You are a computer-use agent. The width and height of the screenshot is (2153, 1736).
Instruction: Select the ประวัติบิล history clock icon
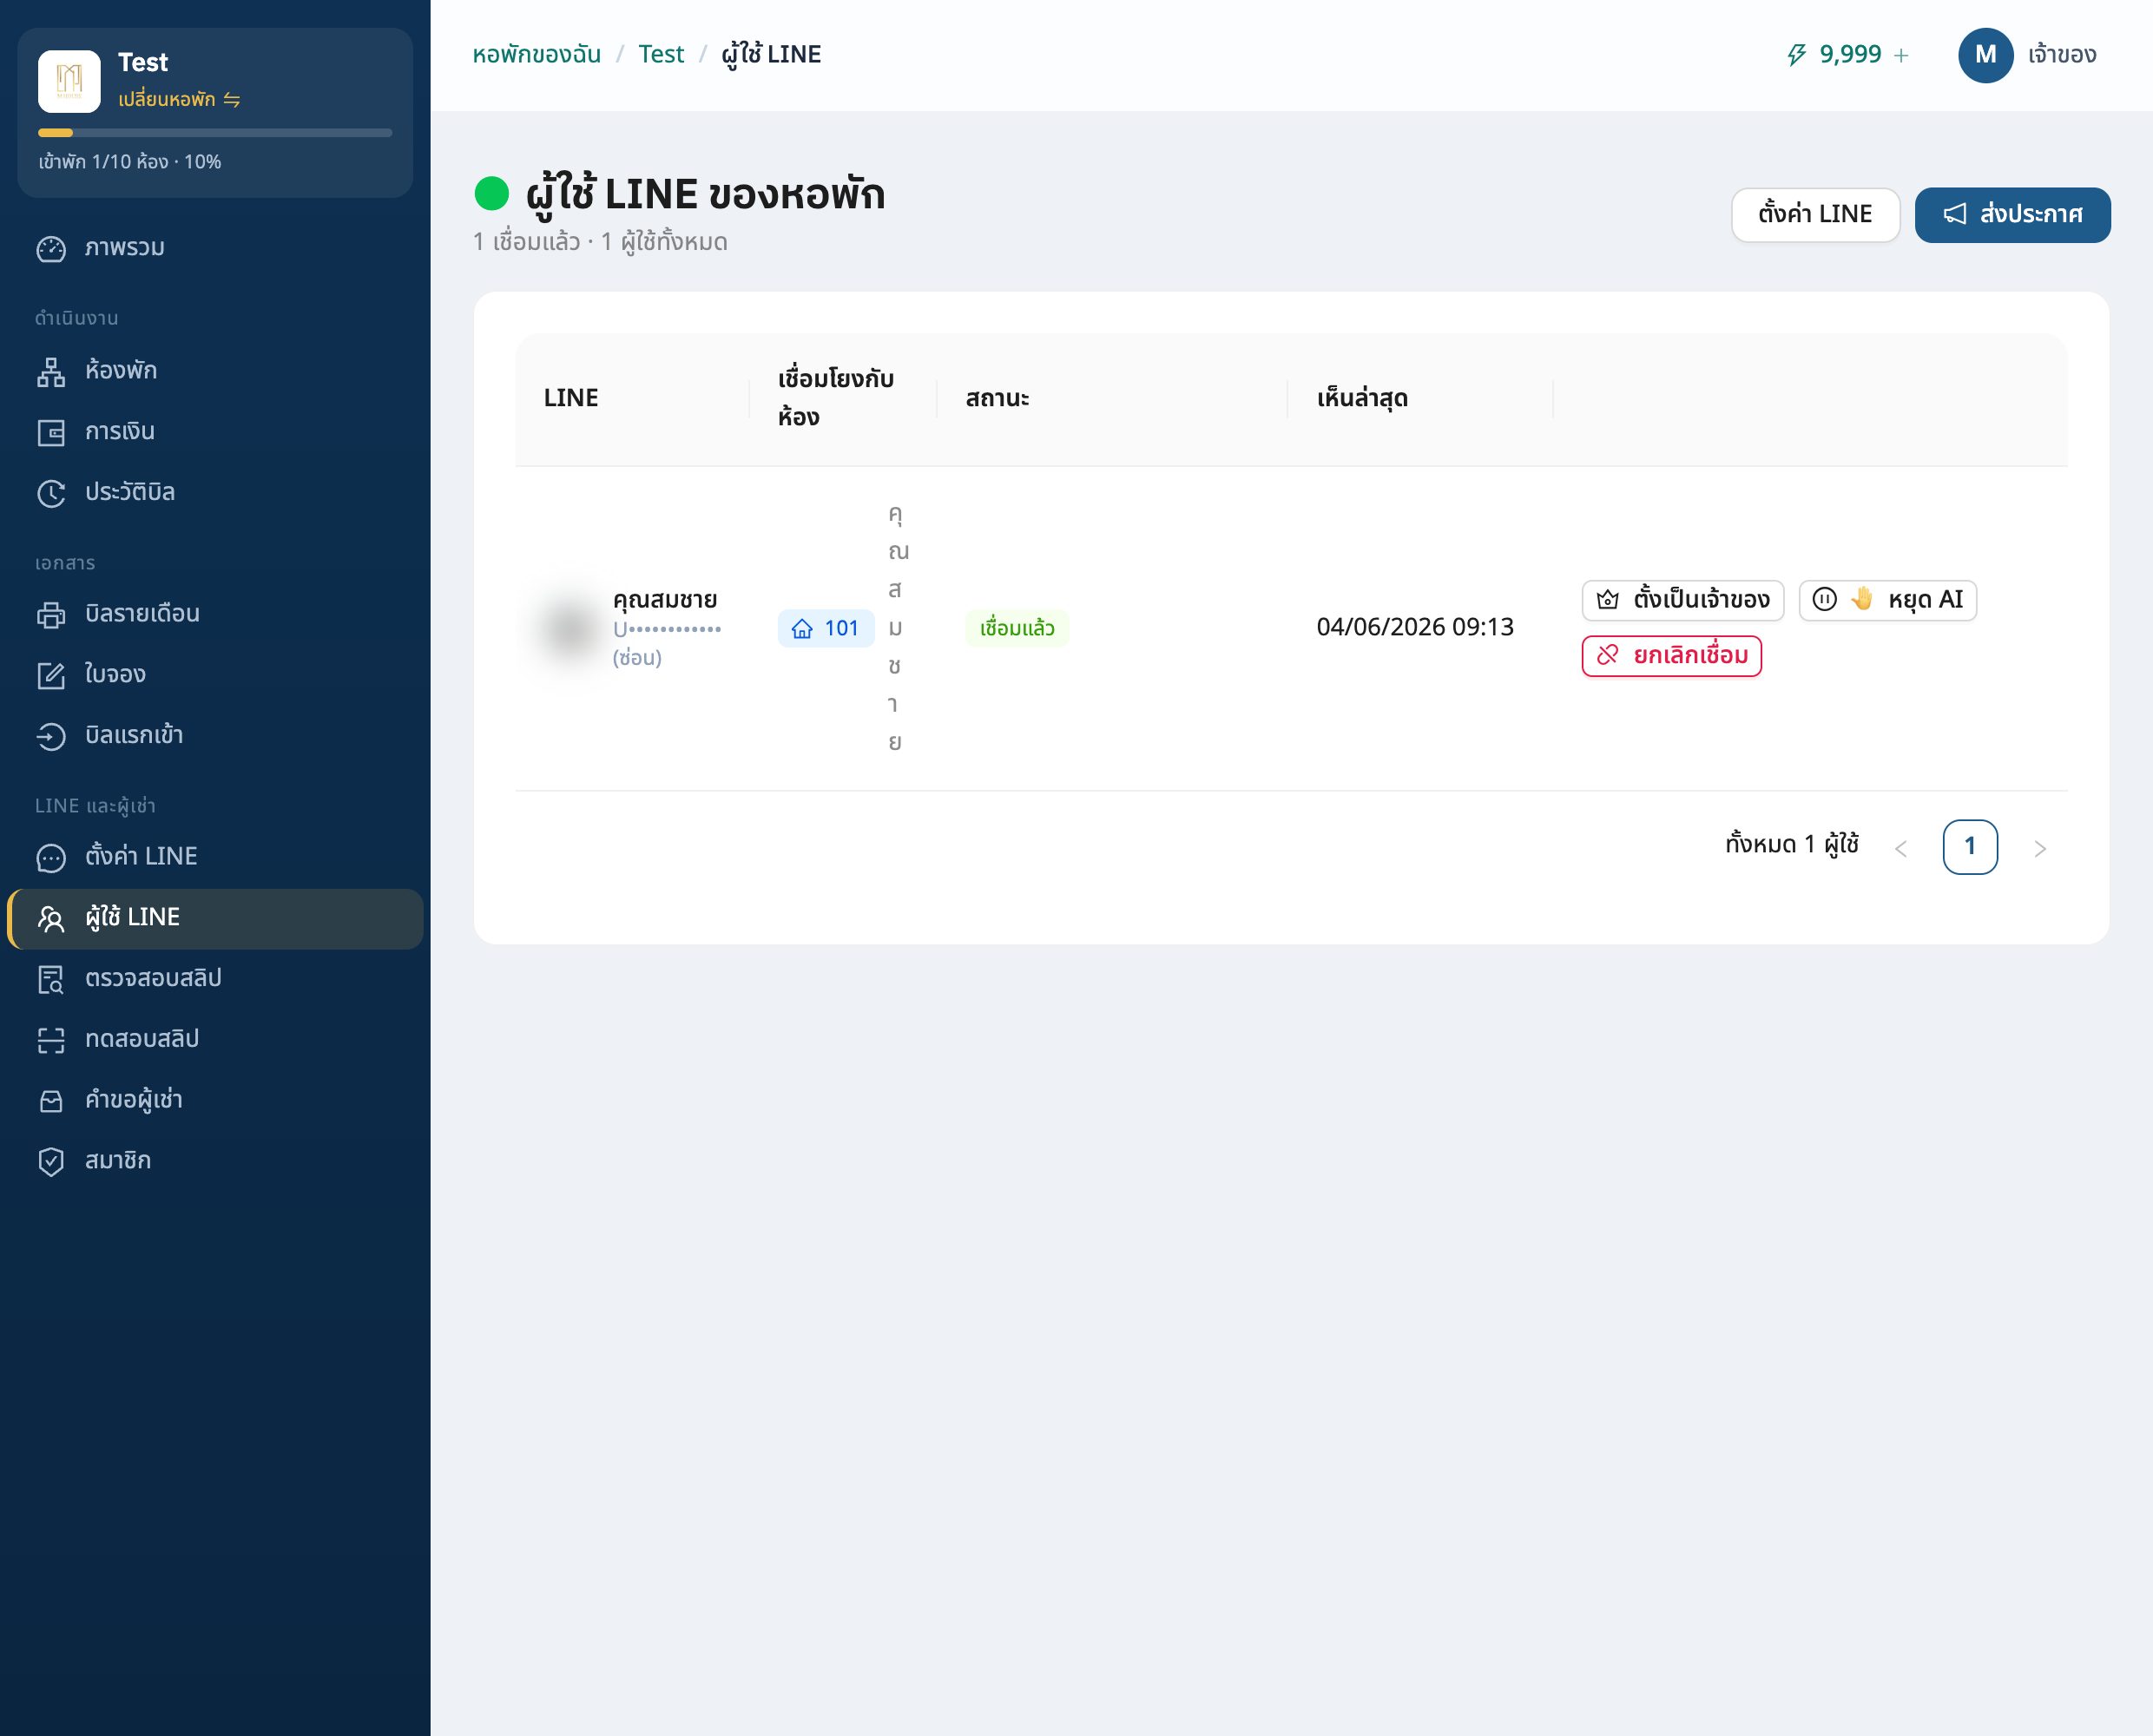click(x=51, y=493)
